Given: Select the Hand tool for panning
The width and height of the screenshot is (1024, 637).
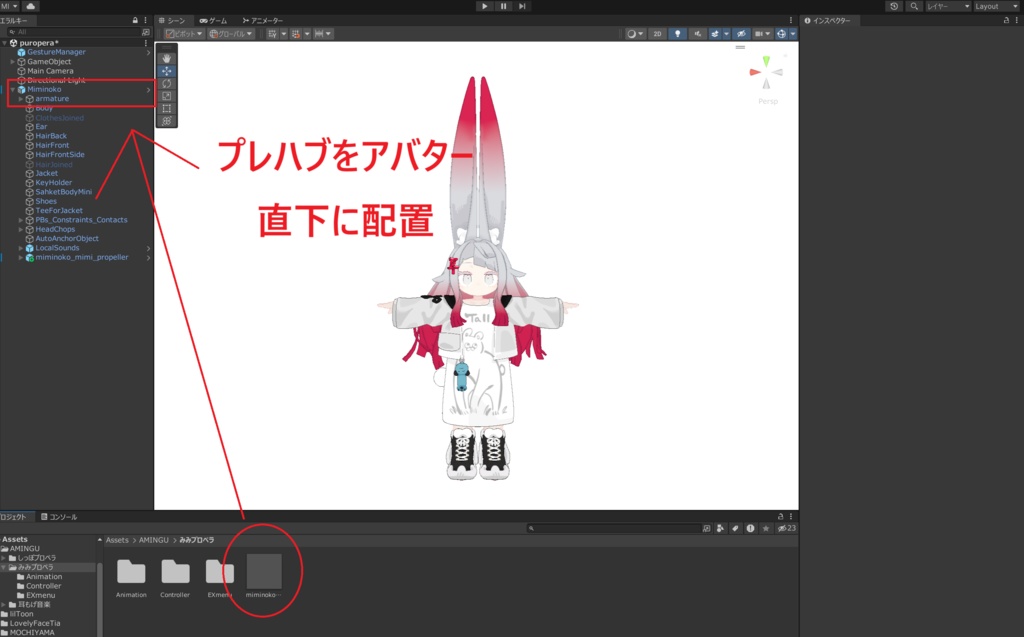Looking at the screenshot, I should click(x=167, y=58).
